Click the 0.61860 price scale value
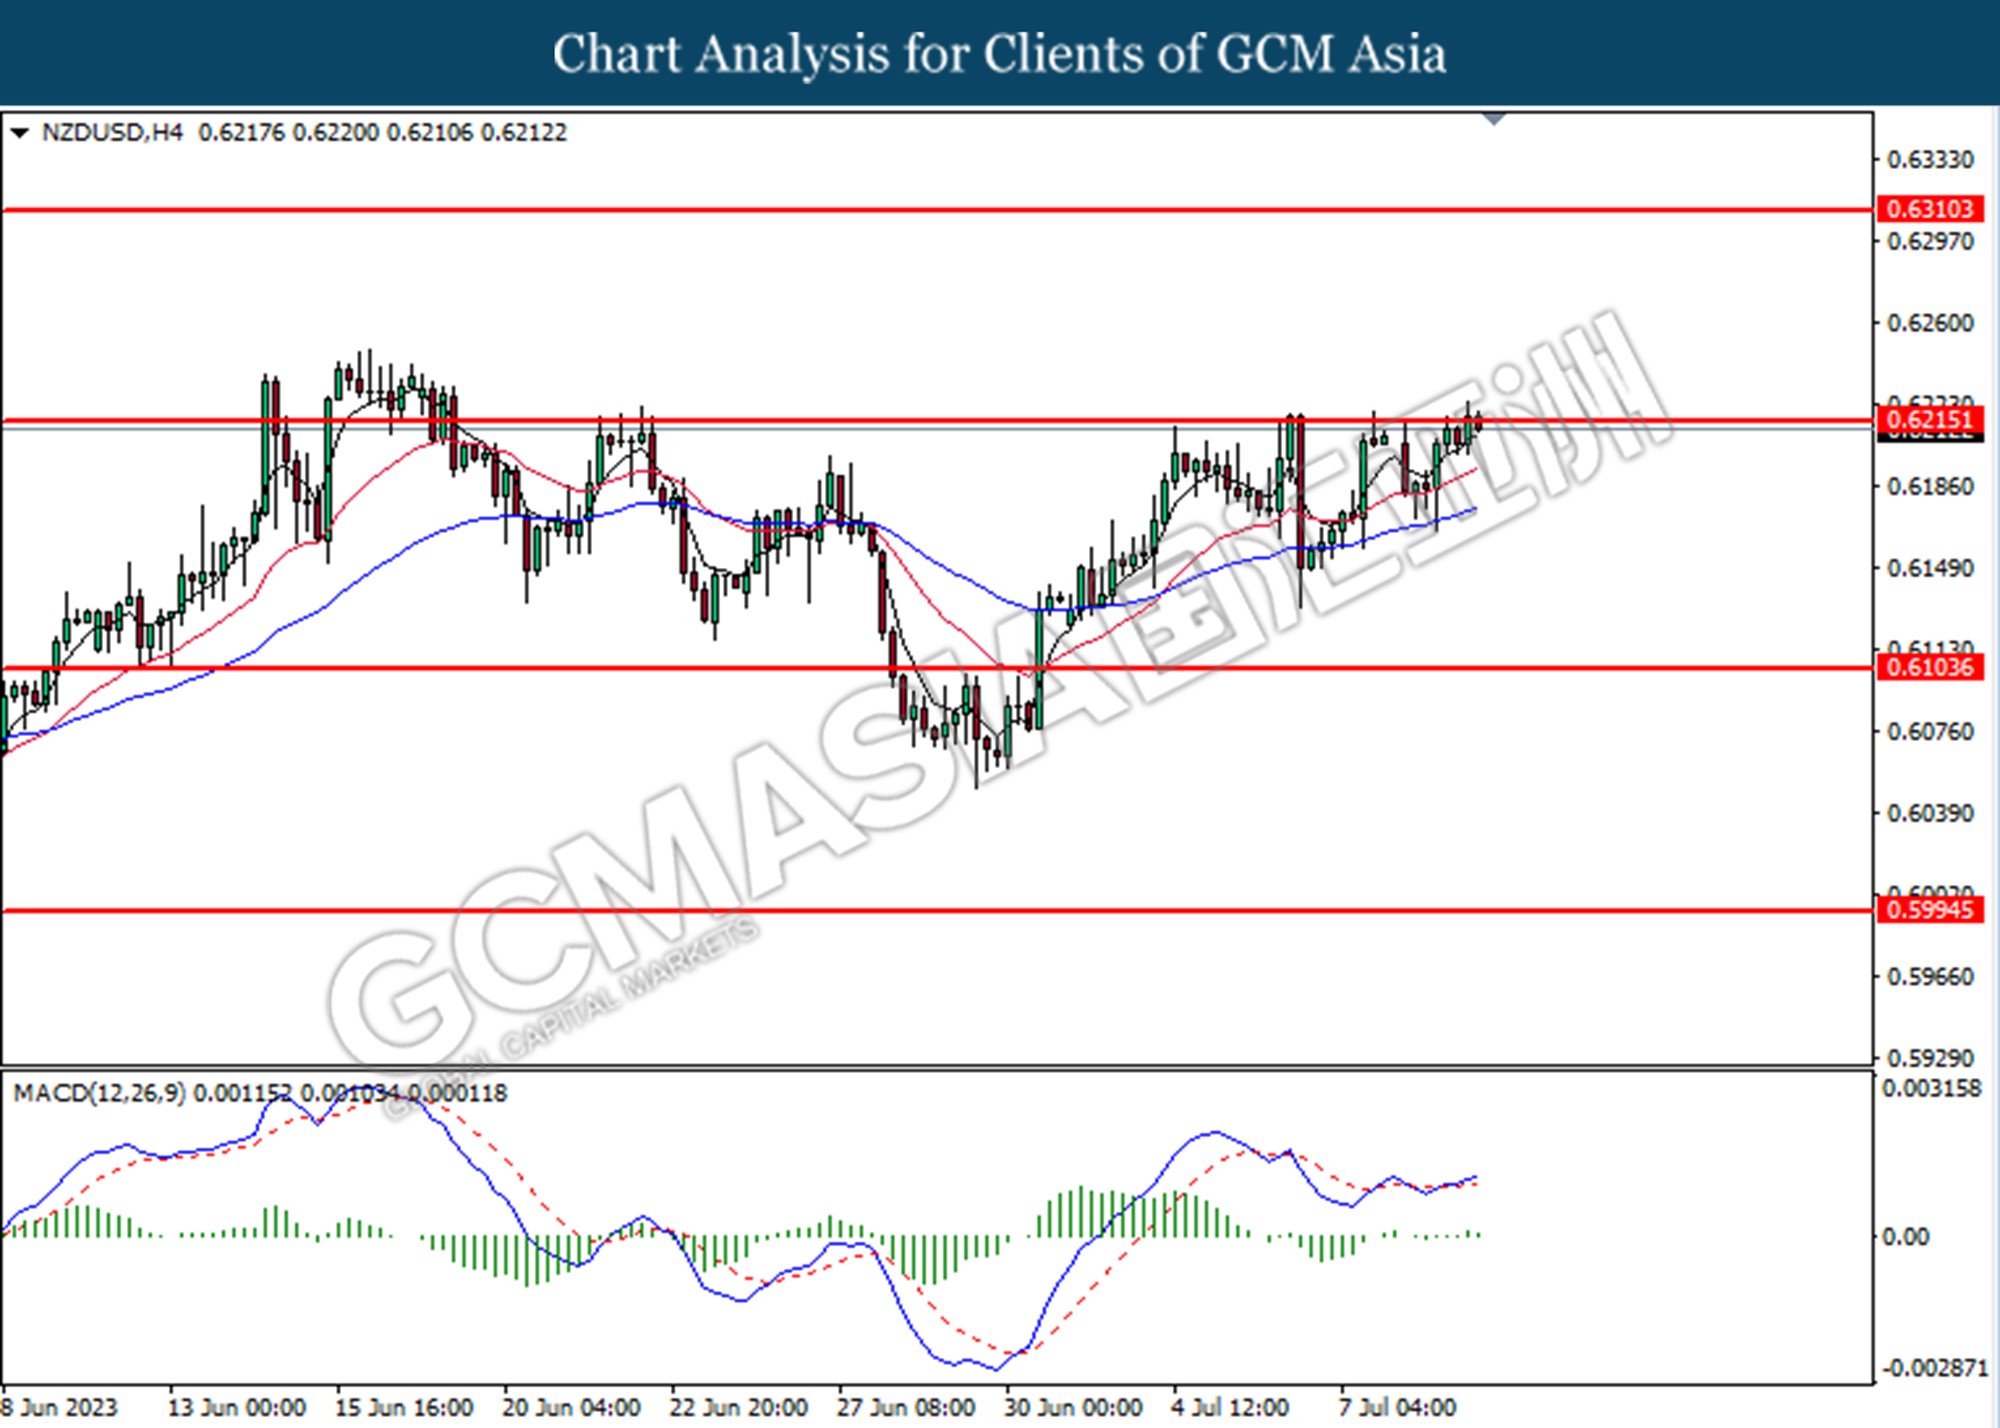The height and width of the screenshot is (1428, 2000). coord(1930,487)
